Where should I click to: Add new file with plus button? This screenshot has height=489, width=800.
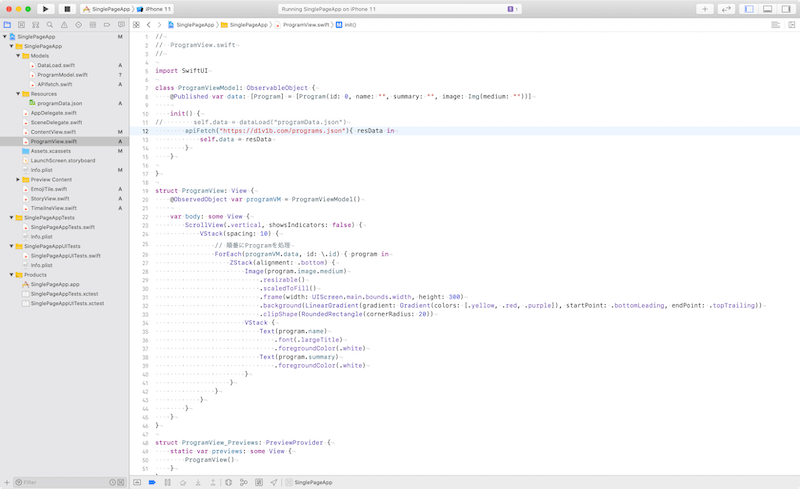pyautogui.click(x=7, y=482)
